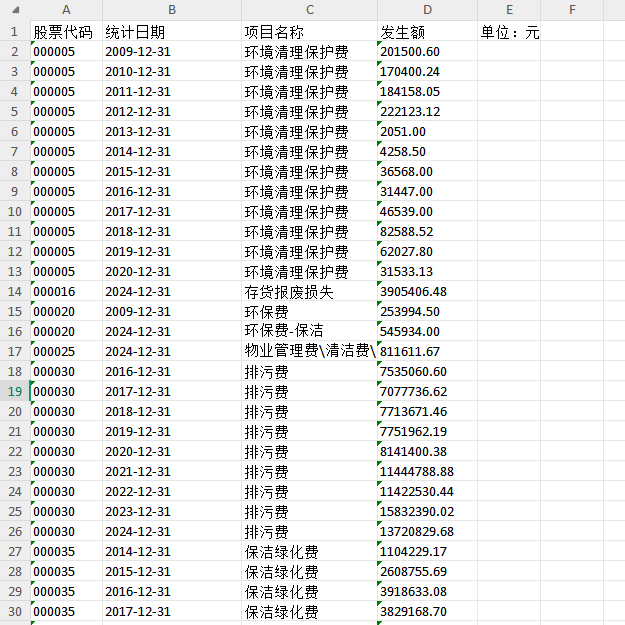Image resolution: width=625 pixels, height=625 pixels.
Task: Click amount cell 62027.80
Action: 427,251
